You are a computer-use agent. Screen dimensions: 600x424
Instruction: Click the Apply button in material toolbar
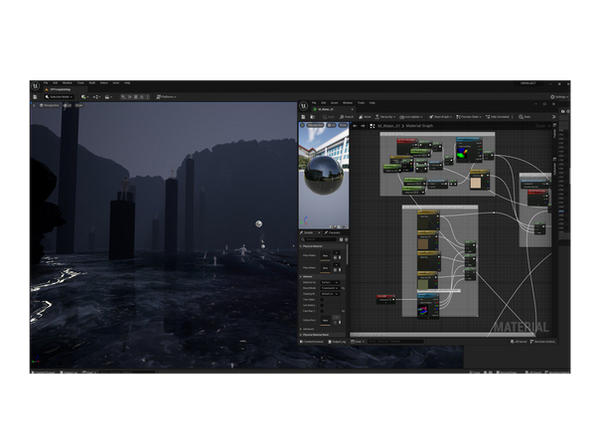point(329,117)
